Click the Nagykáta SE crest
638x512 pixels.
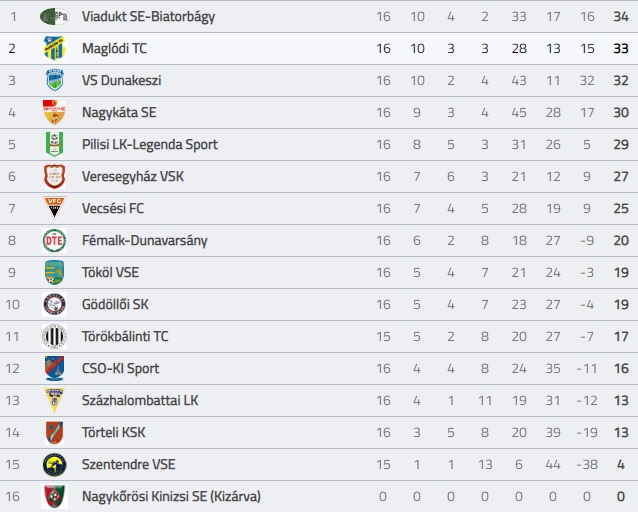click(x=55, y=112)
